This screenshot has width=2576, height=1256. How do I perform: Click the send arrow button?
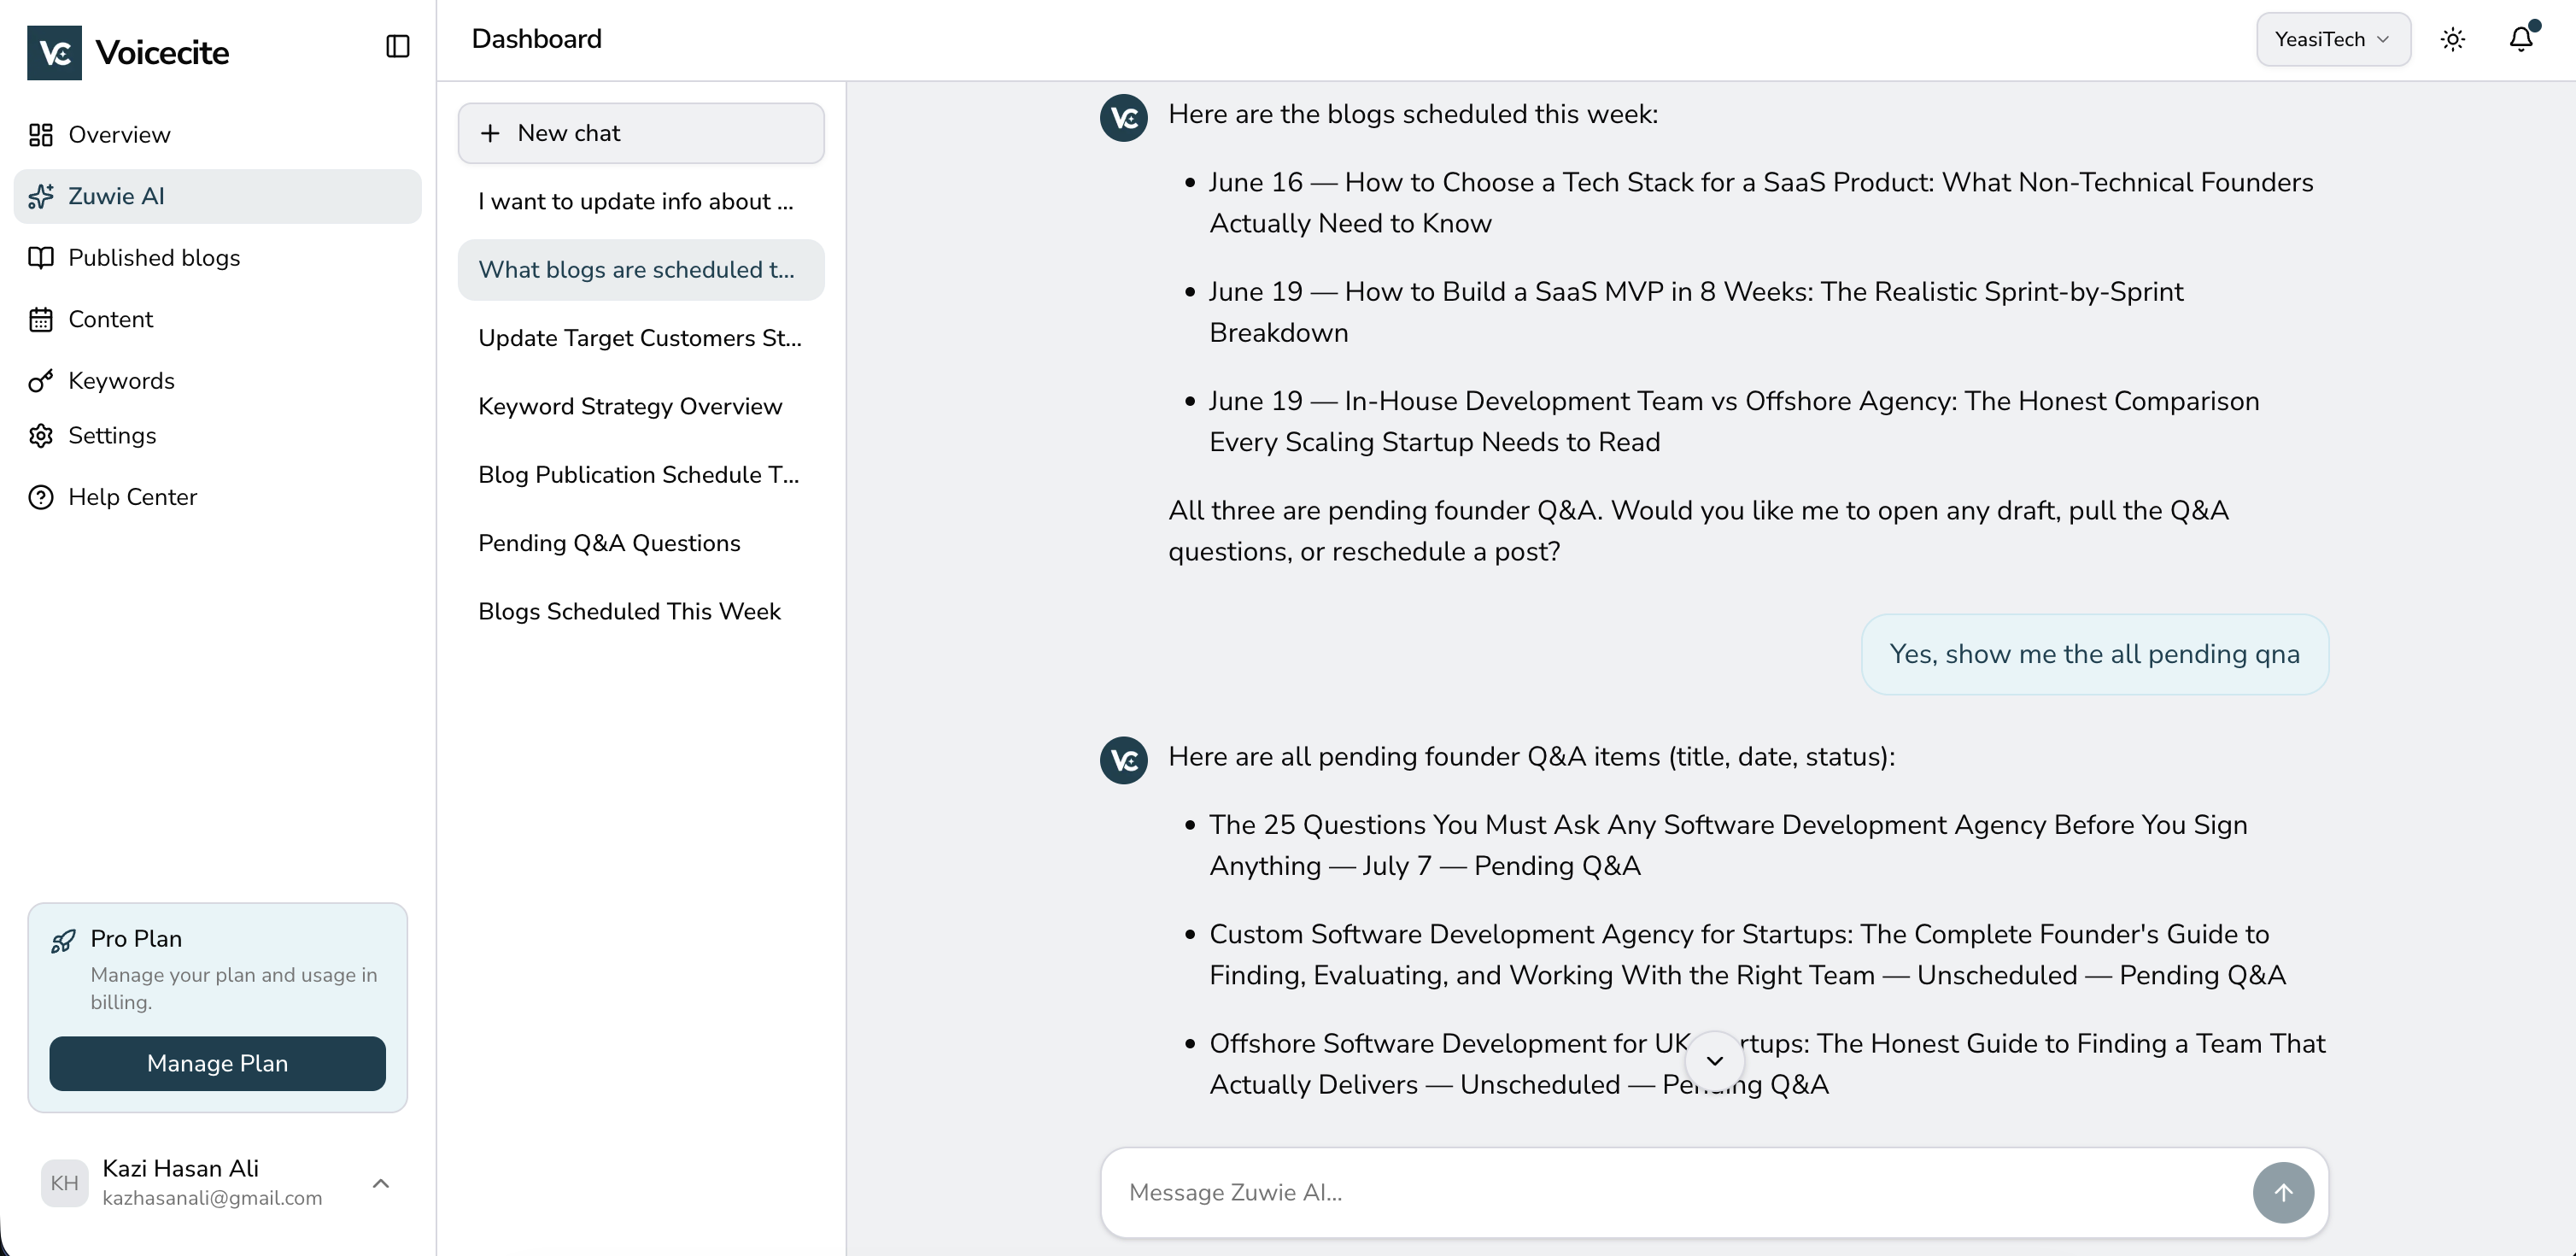(2283, 1192)
